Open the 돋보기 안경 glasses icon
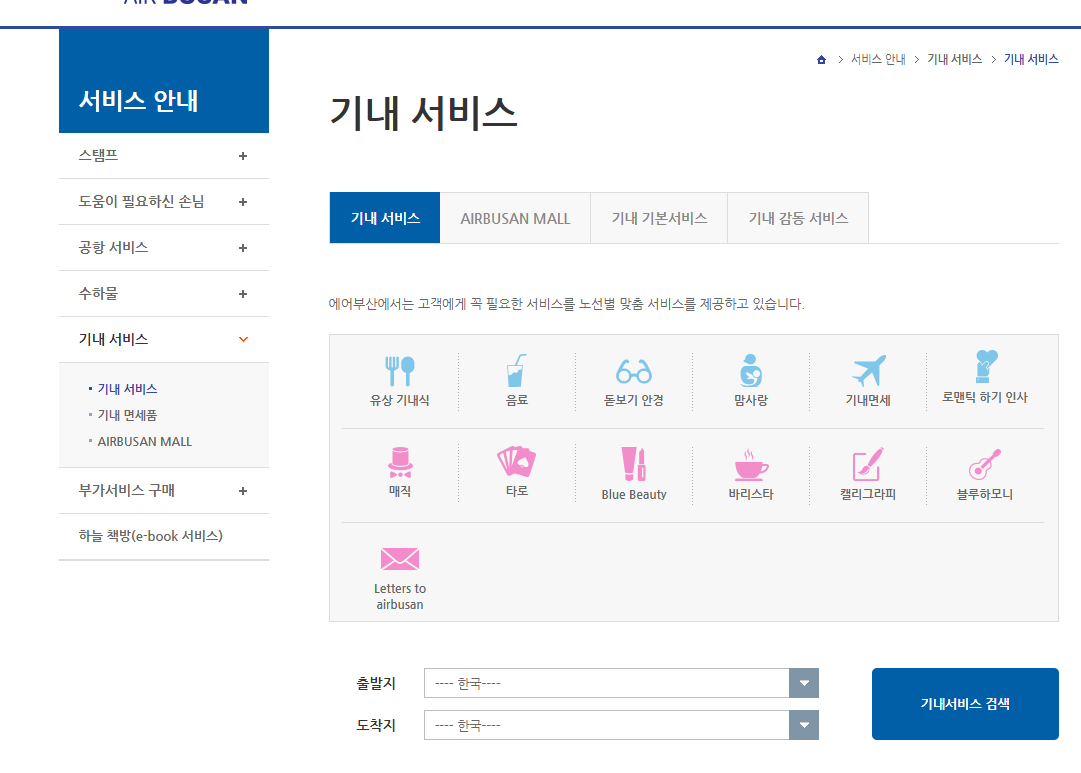Viewport: 1081px width, 773px height. [634, 372]
